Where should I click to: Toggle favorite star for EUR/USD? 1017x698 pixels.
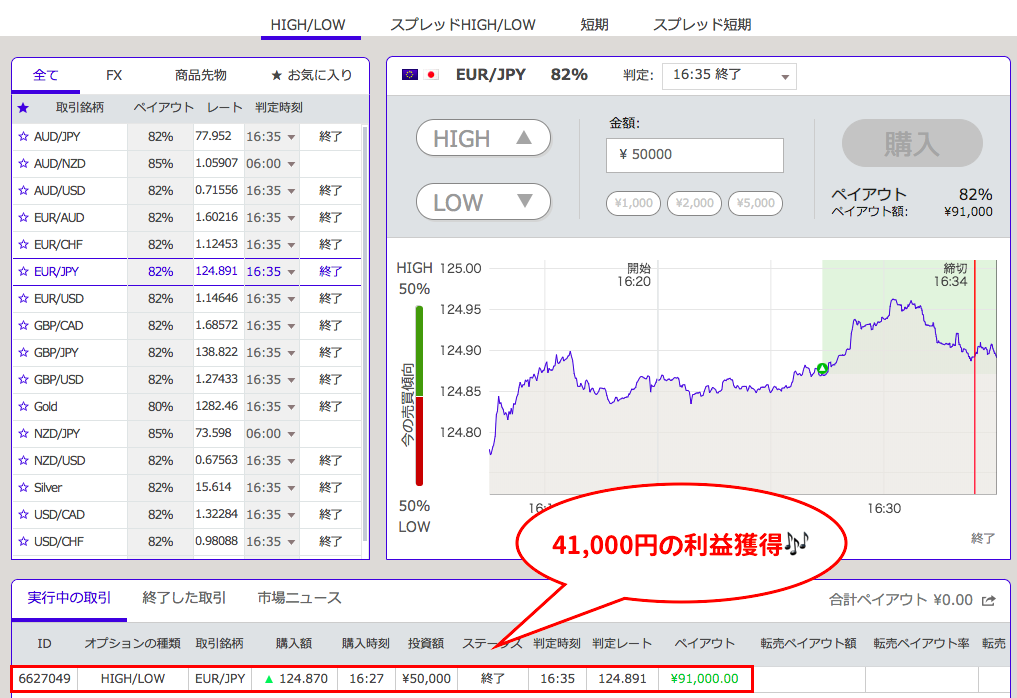coord(24,298)
